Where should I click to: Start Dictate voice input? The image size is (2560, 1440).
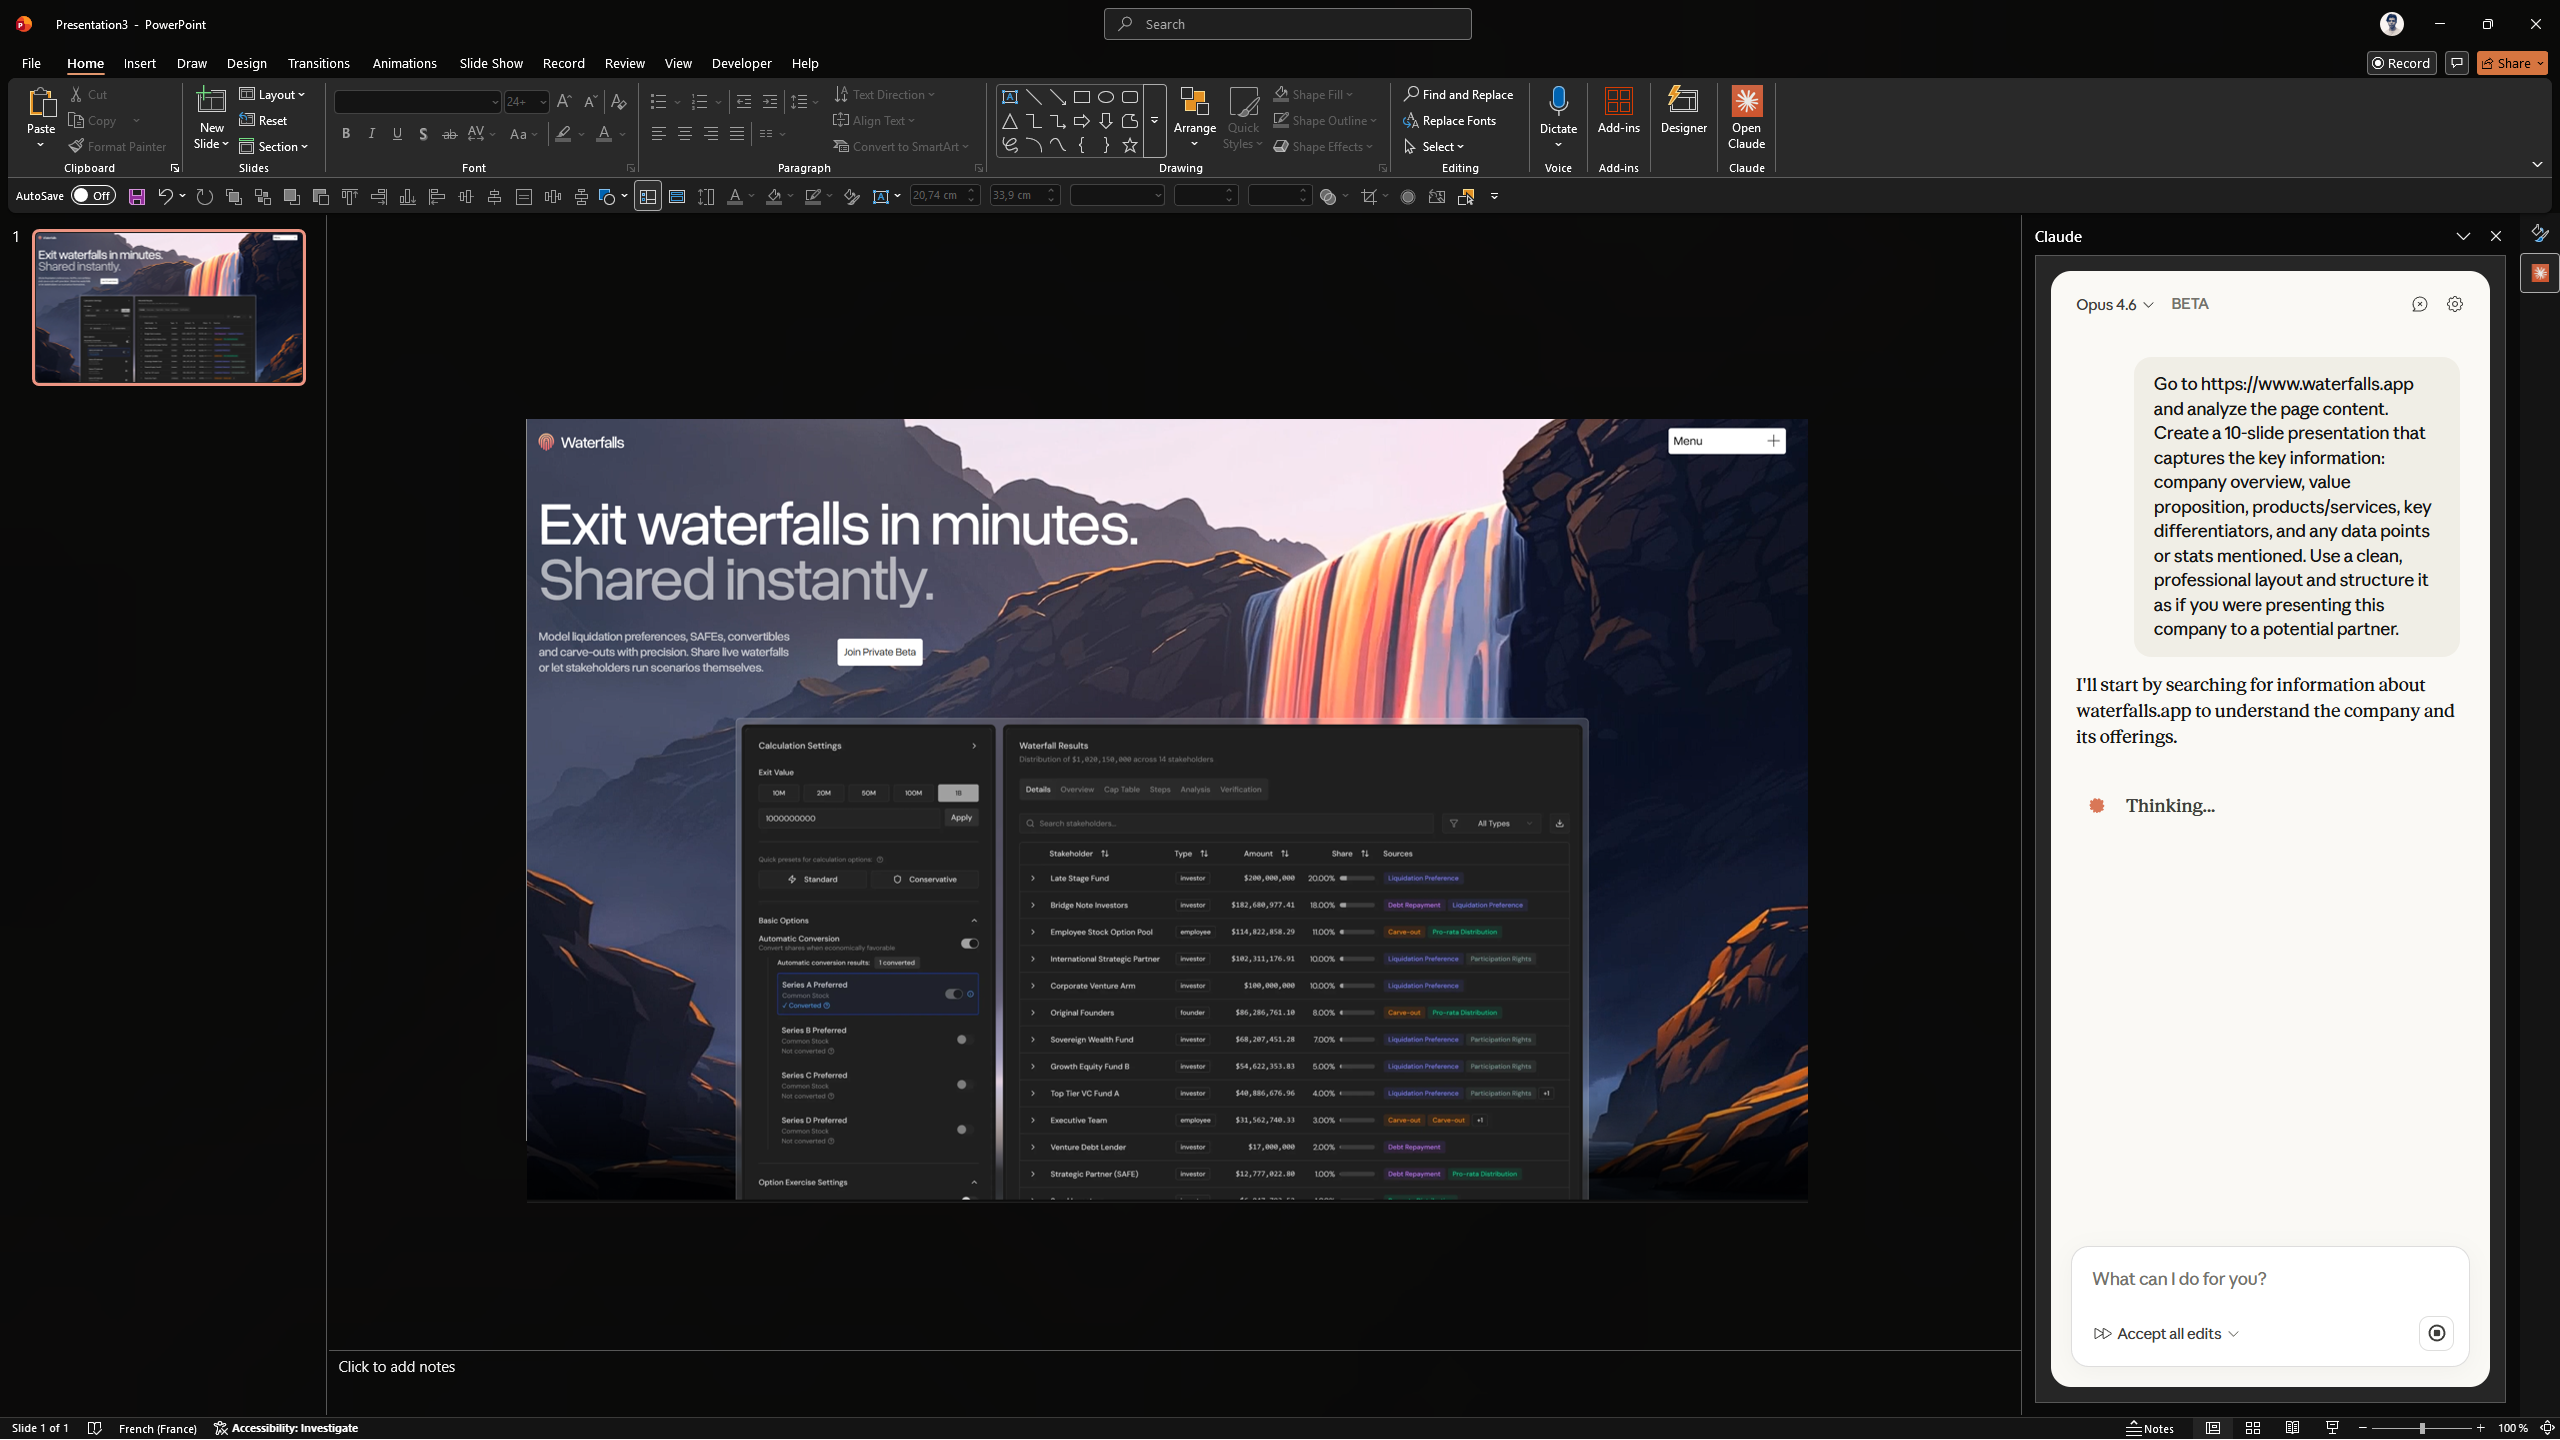(x=1557, y=102)
